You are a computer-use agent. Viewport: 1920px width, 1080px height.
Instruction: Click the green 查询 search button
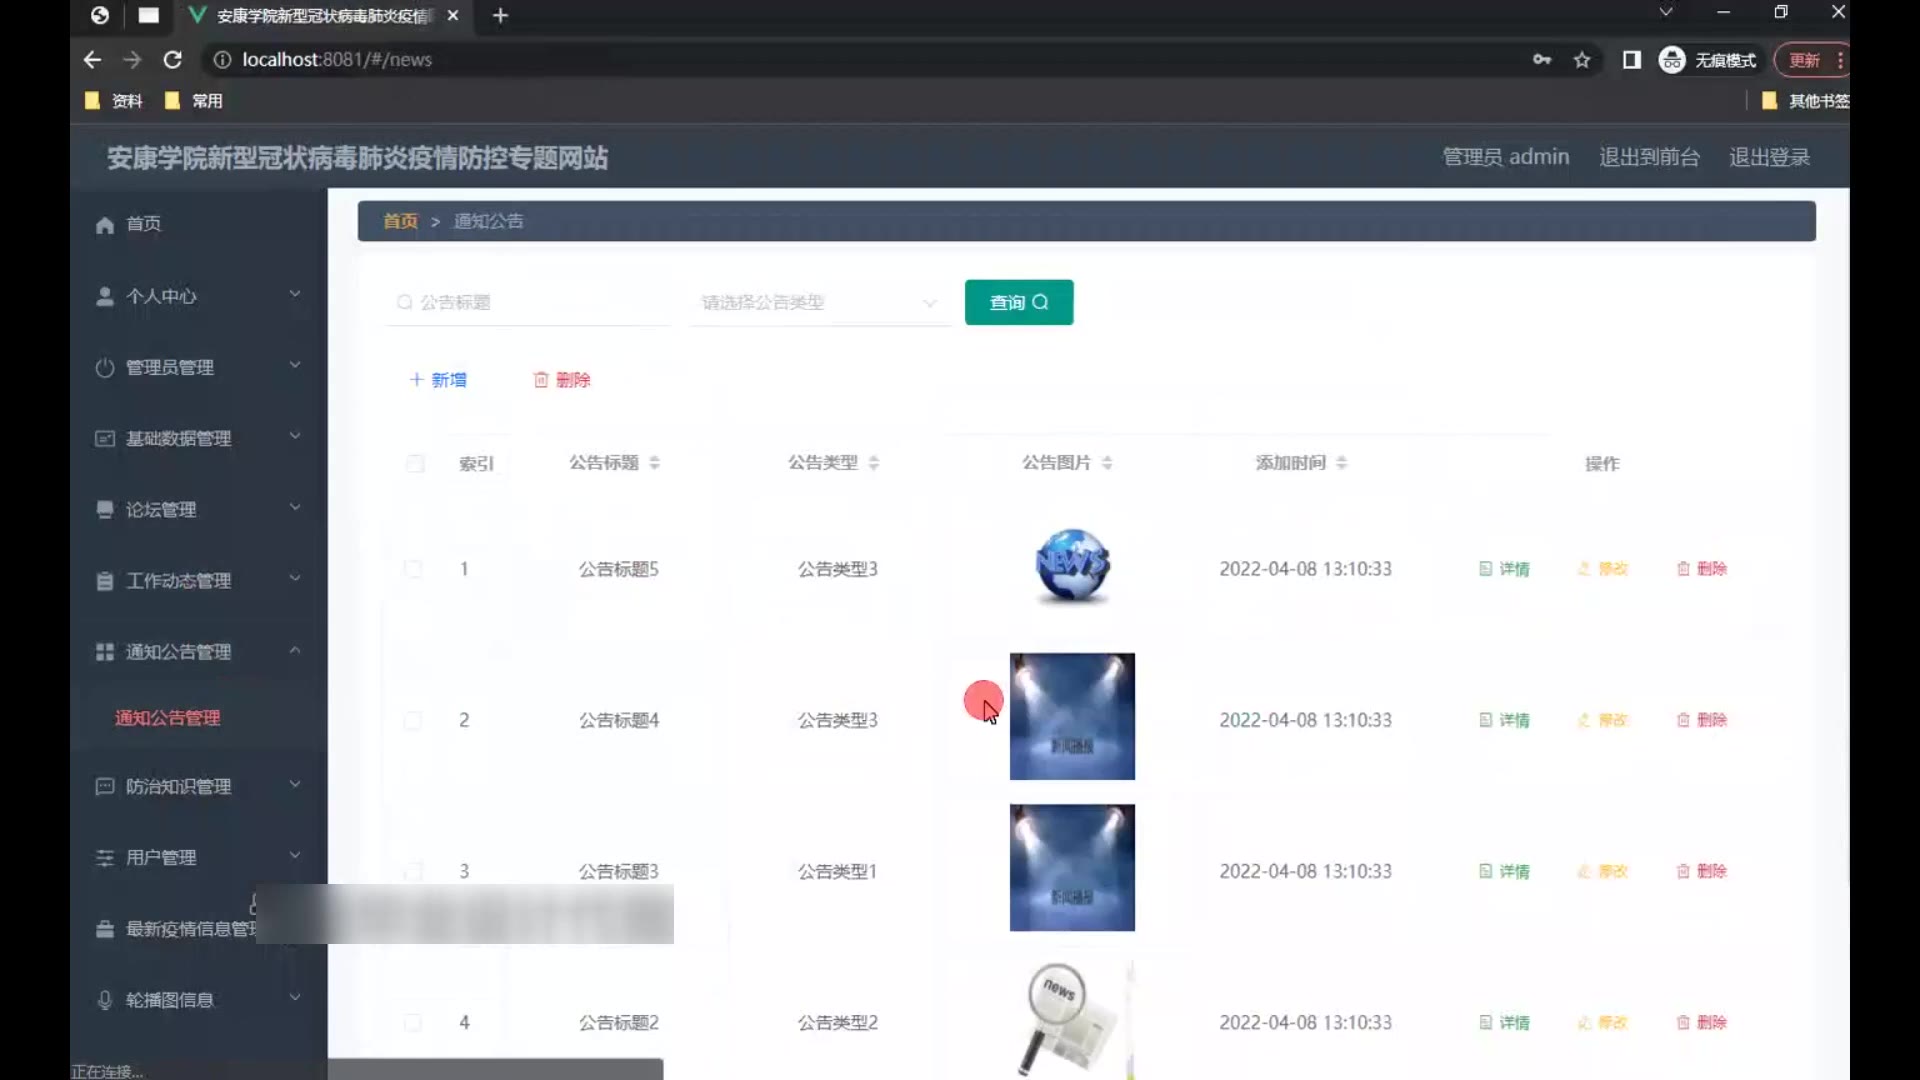point(1018,302)
